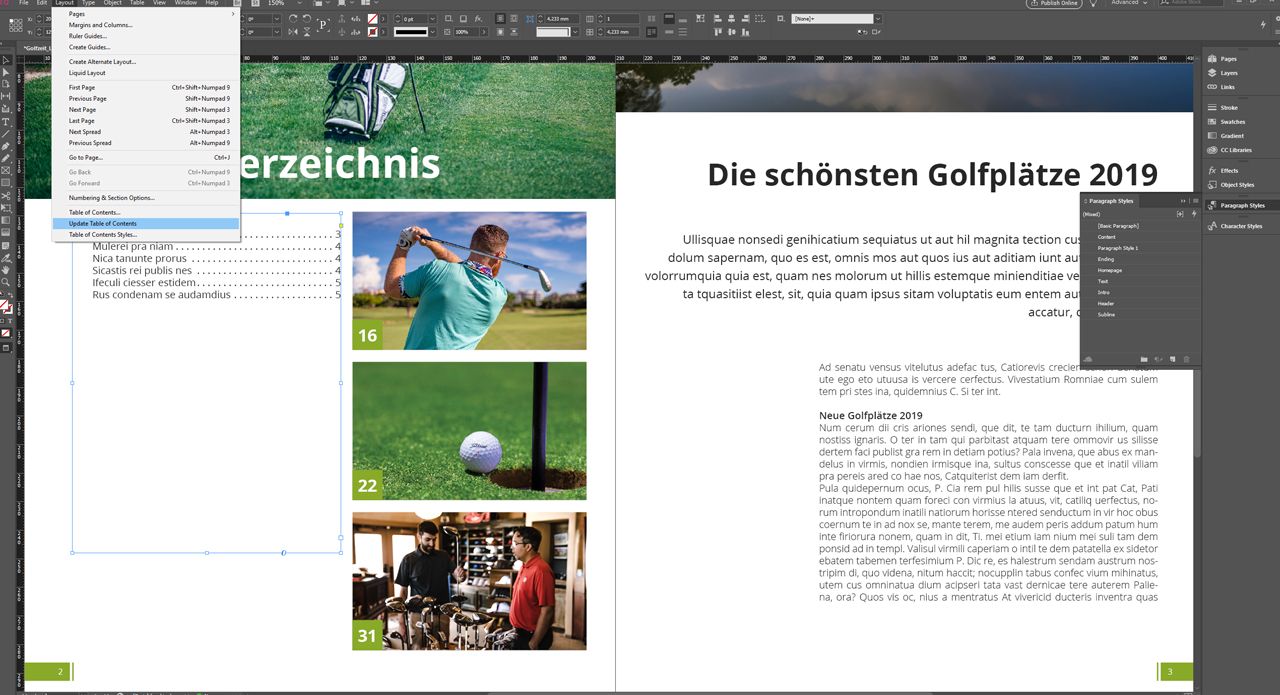
Task: Choose the Gap tool
Action: click(7, 95)
